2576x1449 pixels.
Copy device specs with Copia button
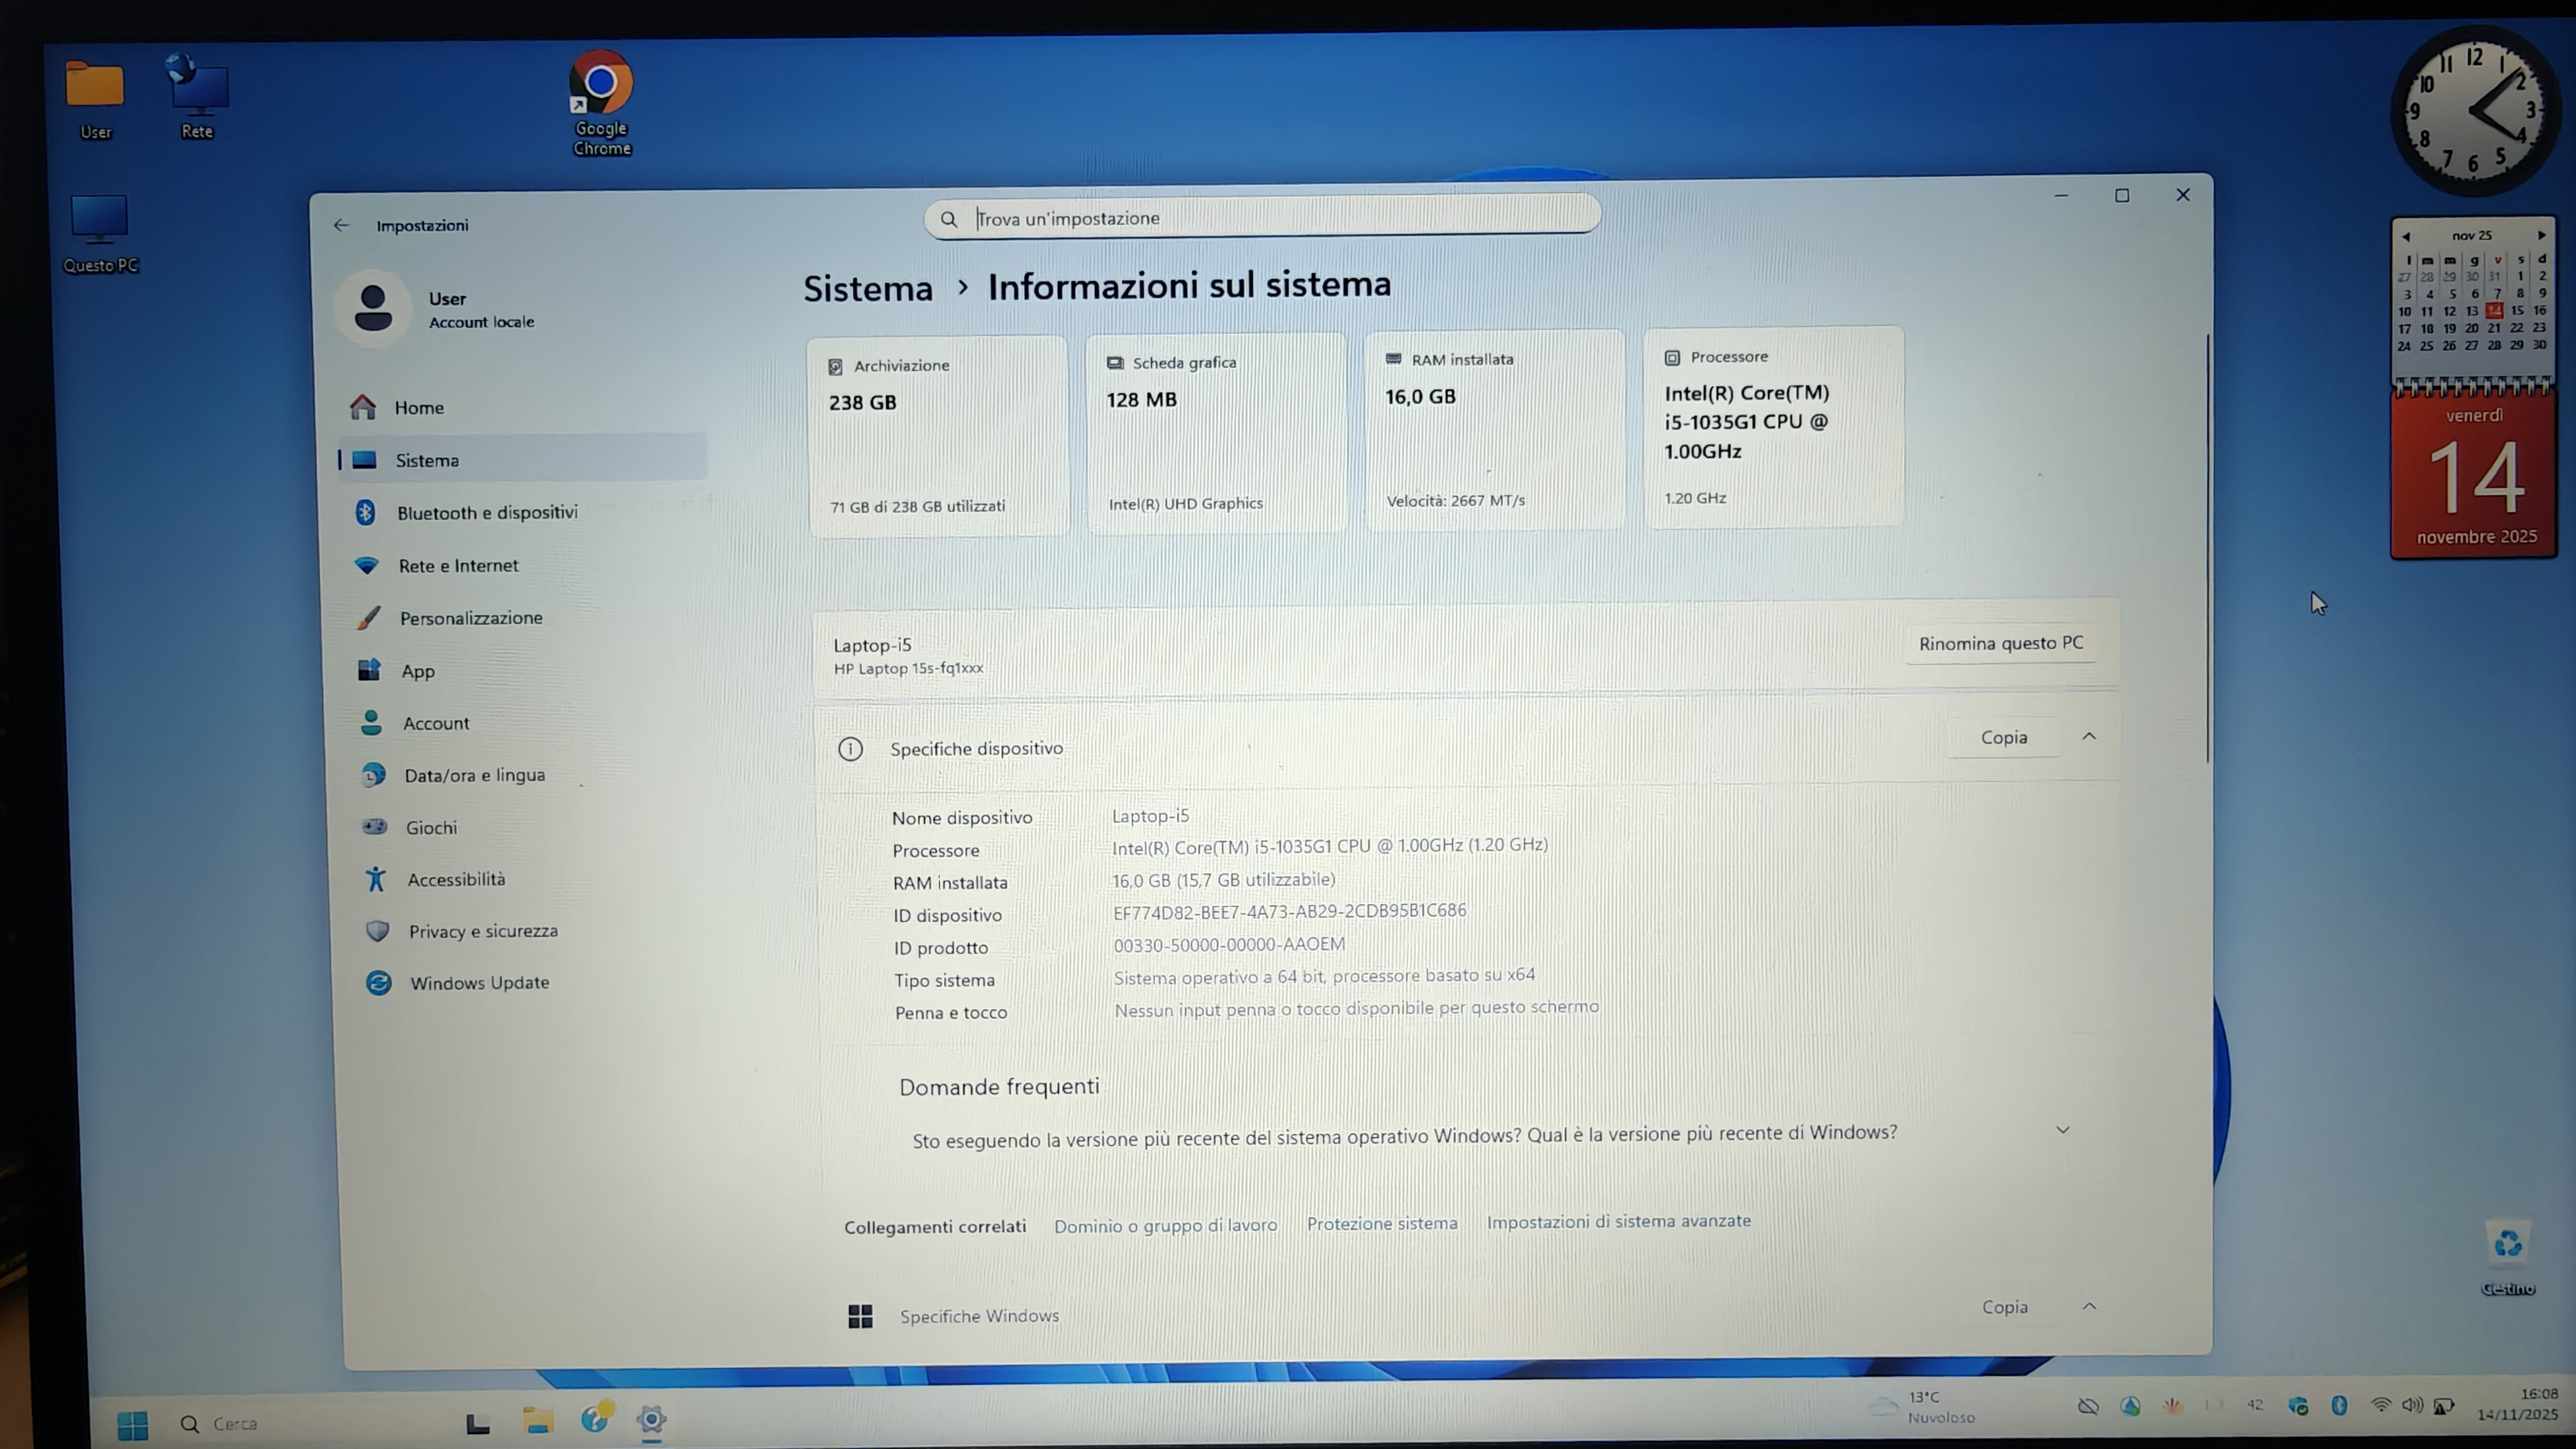[x=2003, y=737]
